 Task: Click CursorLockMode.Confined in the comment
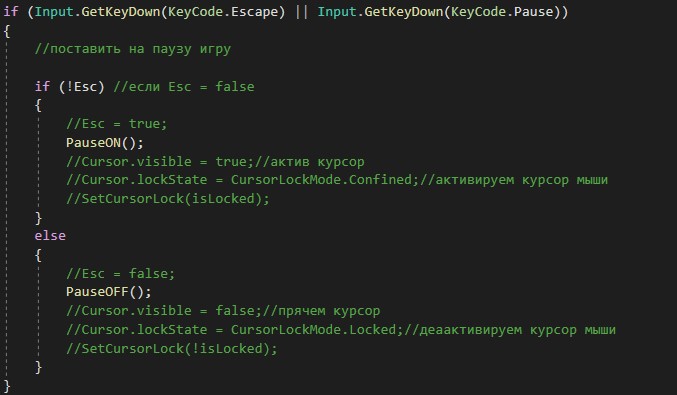tap(321, 180)
